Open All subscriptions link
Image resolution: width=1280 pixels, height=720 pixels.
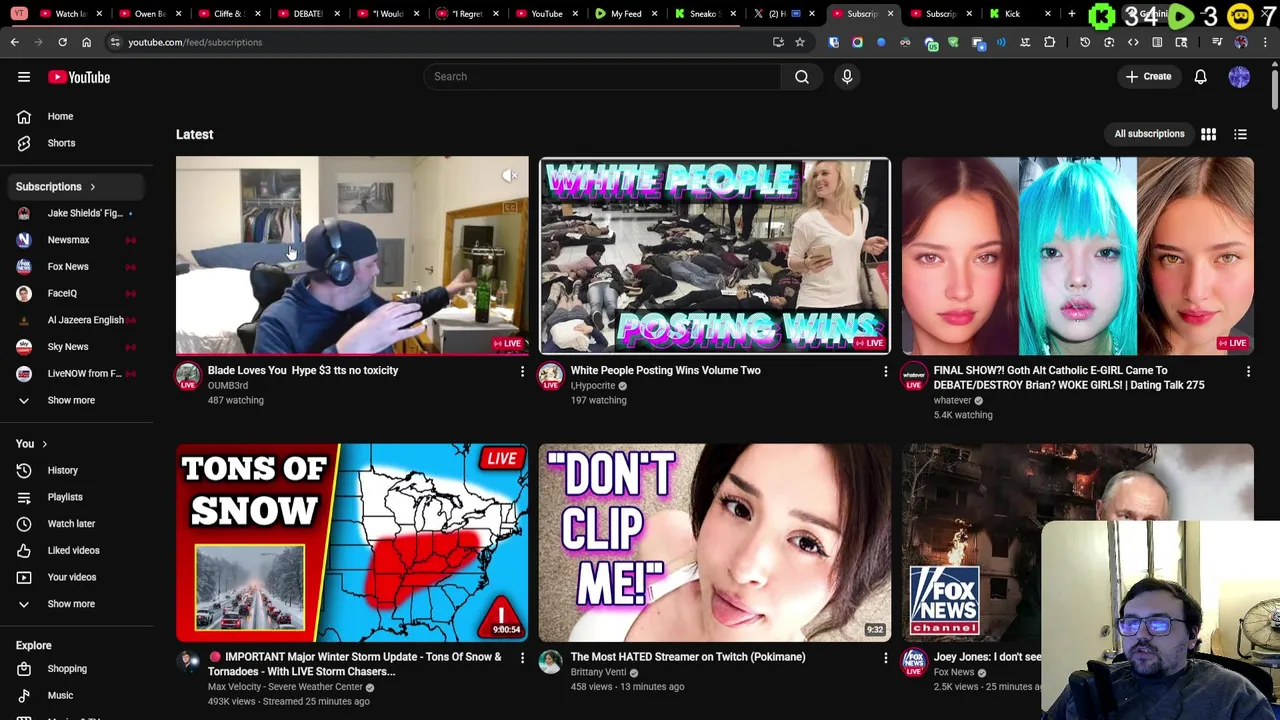tap(1149, 134)
